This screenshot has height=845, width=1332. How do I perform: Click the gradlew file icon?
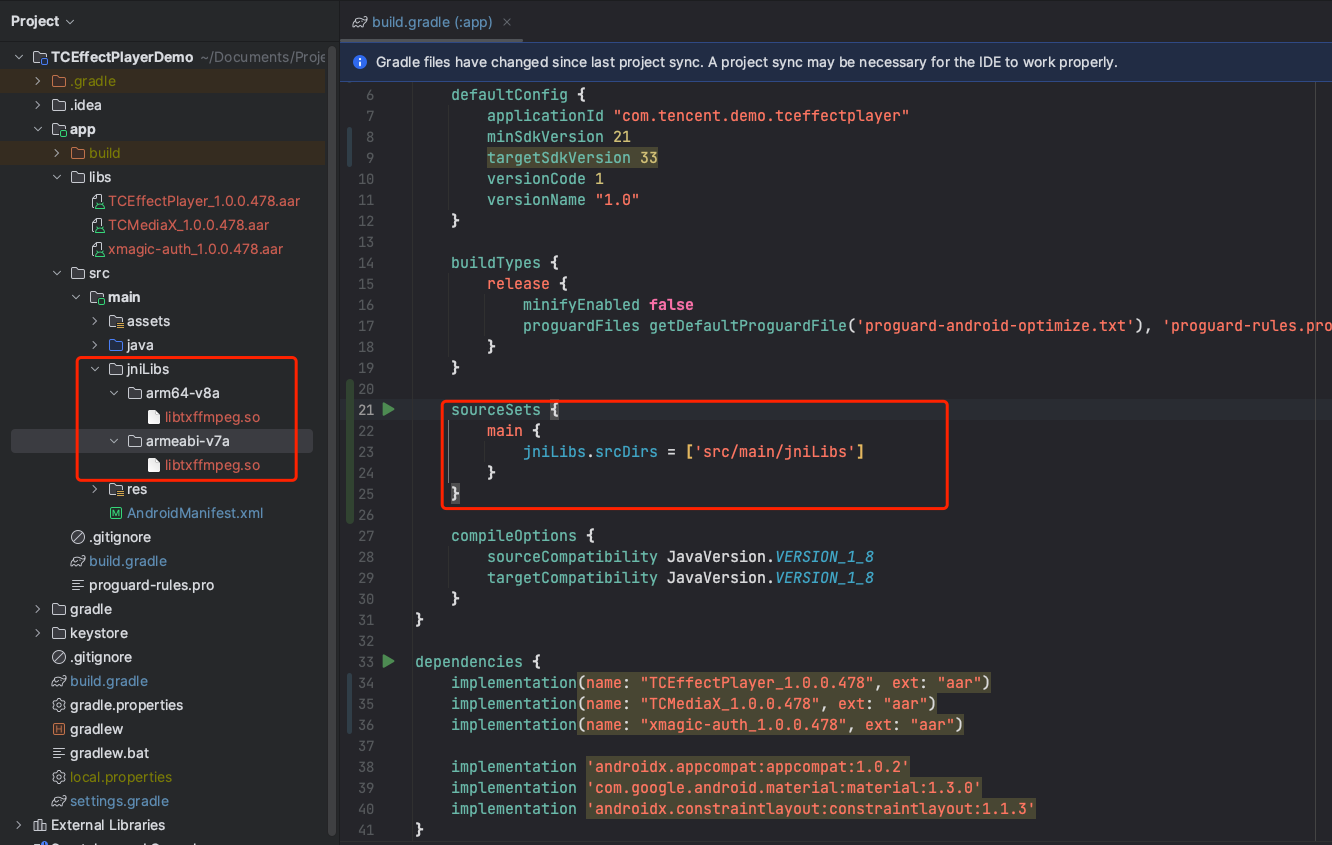tap(59, 729)
